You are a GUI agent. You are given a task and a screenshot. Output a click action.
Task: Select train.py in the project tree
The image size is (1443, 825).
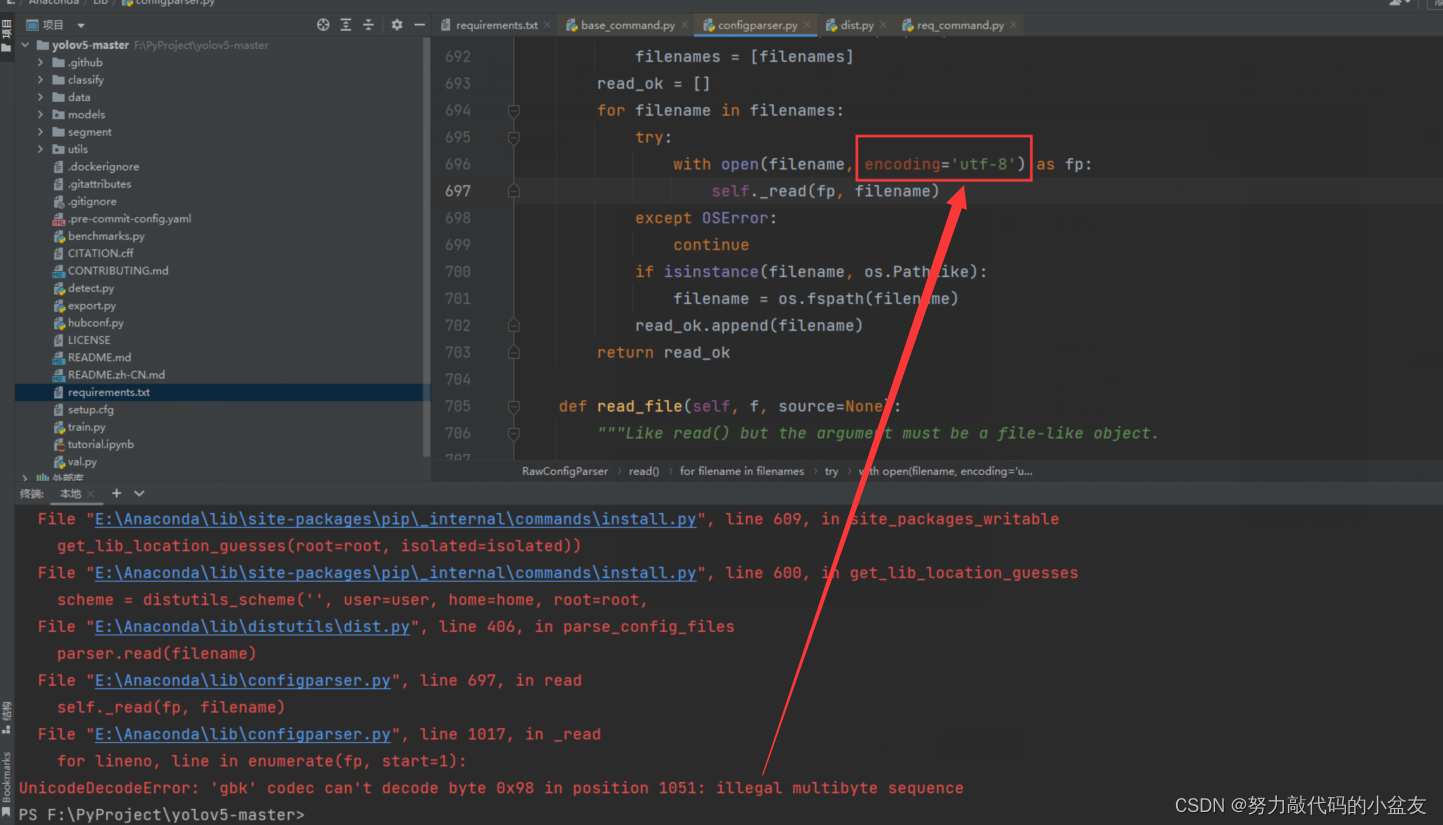[x=86, y=427]
